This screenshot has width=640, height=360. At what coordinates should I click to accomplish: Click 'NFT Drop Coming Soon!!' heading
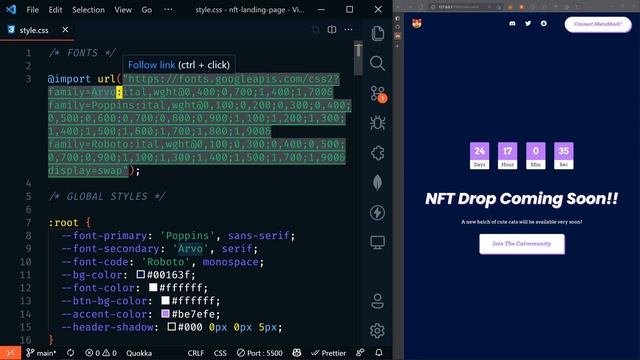522,199
